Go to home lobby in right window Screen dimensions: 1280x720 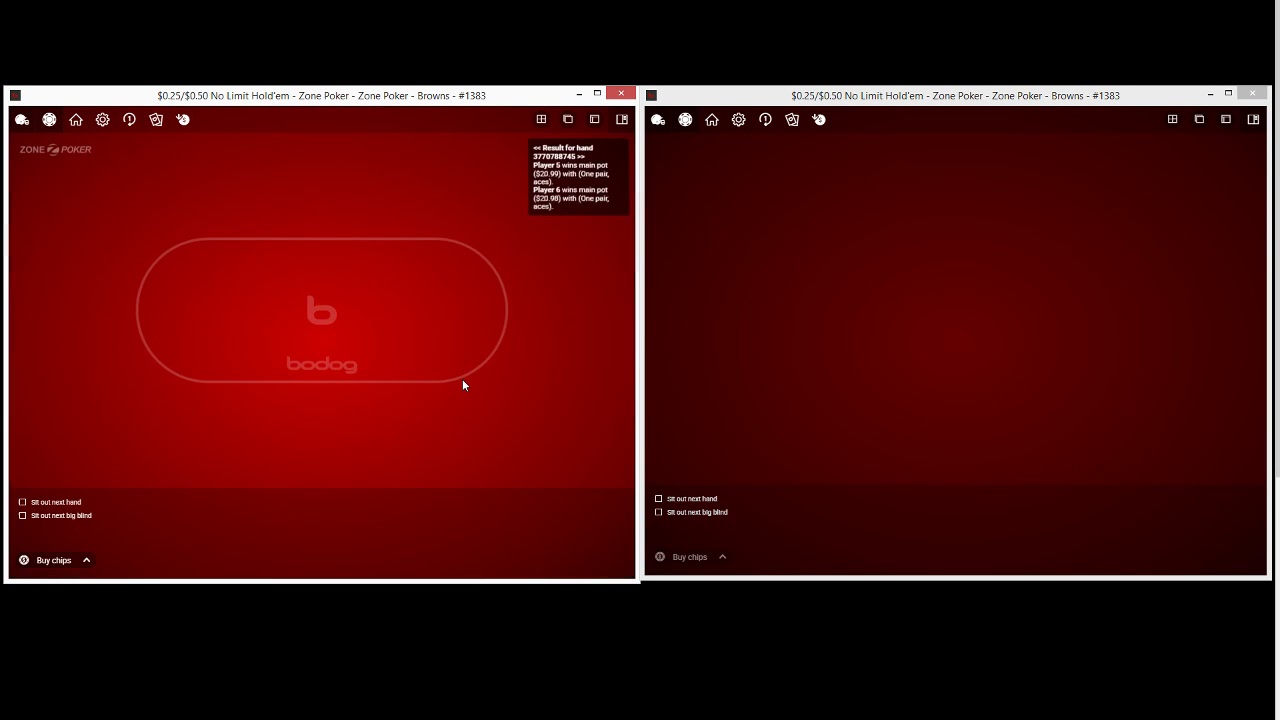pos(712,120)
